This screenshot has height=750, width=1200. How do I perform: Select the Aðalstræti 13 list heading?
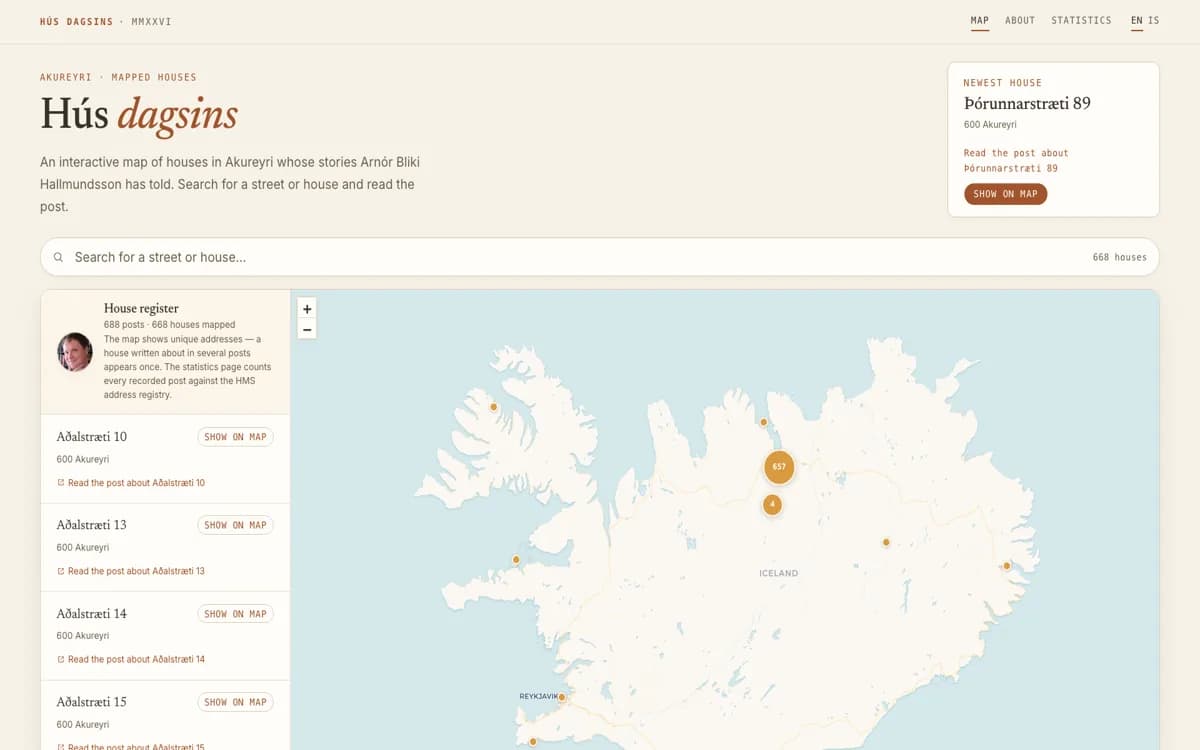[x=92, y=525]
